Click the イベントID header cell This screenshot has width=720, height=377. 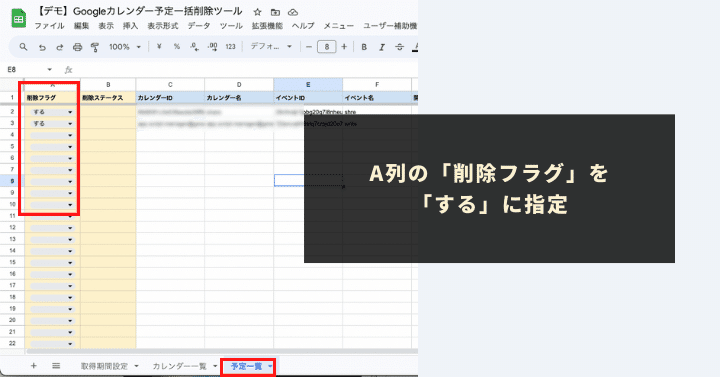(308, 98)
